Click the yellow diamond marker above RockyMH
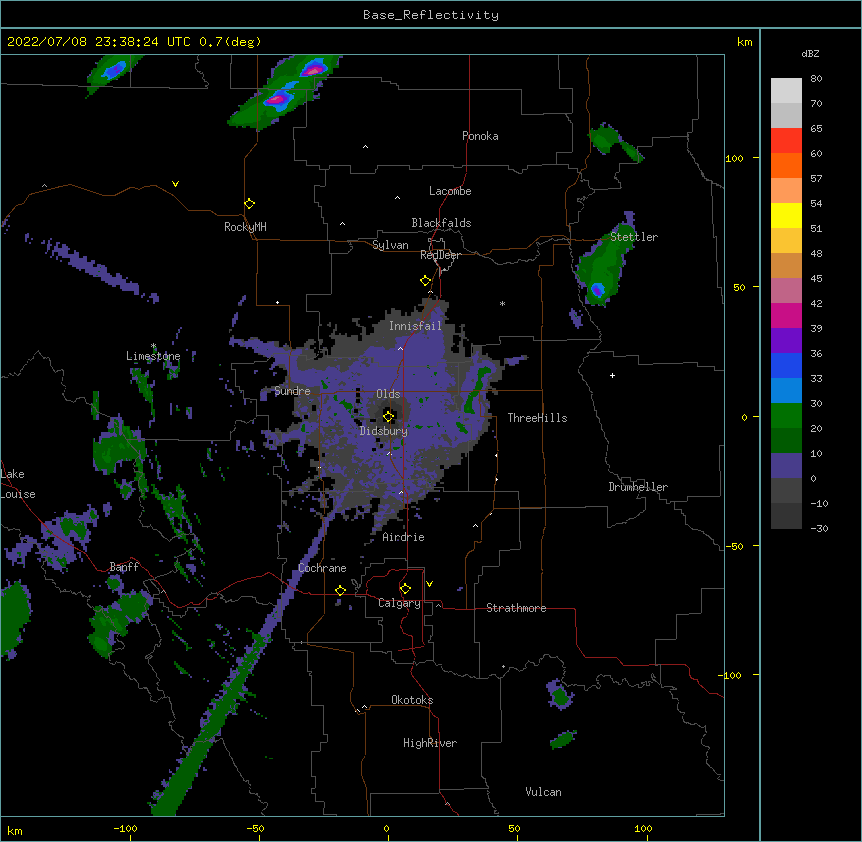The image size is (862, 842). coord(249,203)
